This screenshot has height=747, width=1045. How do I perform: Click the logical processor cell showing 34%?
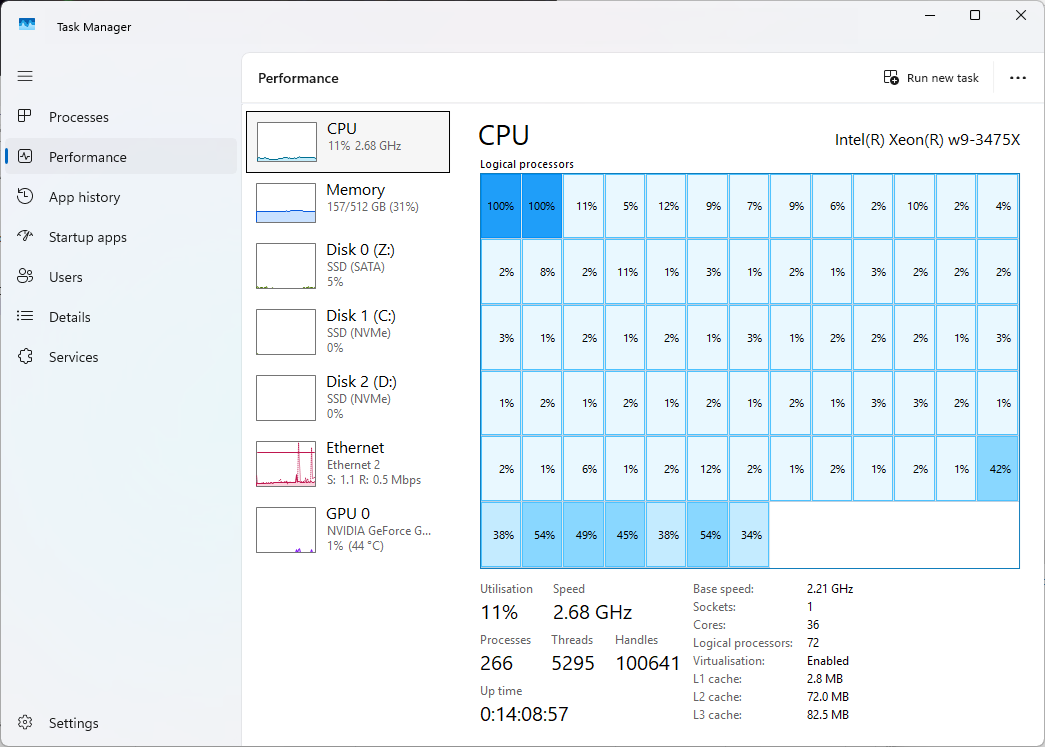(749, 534)
